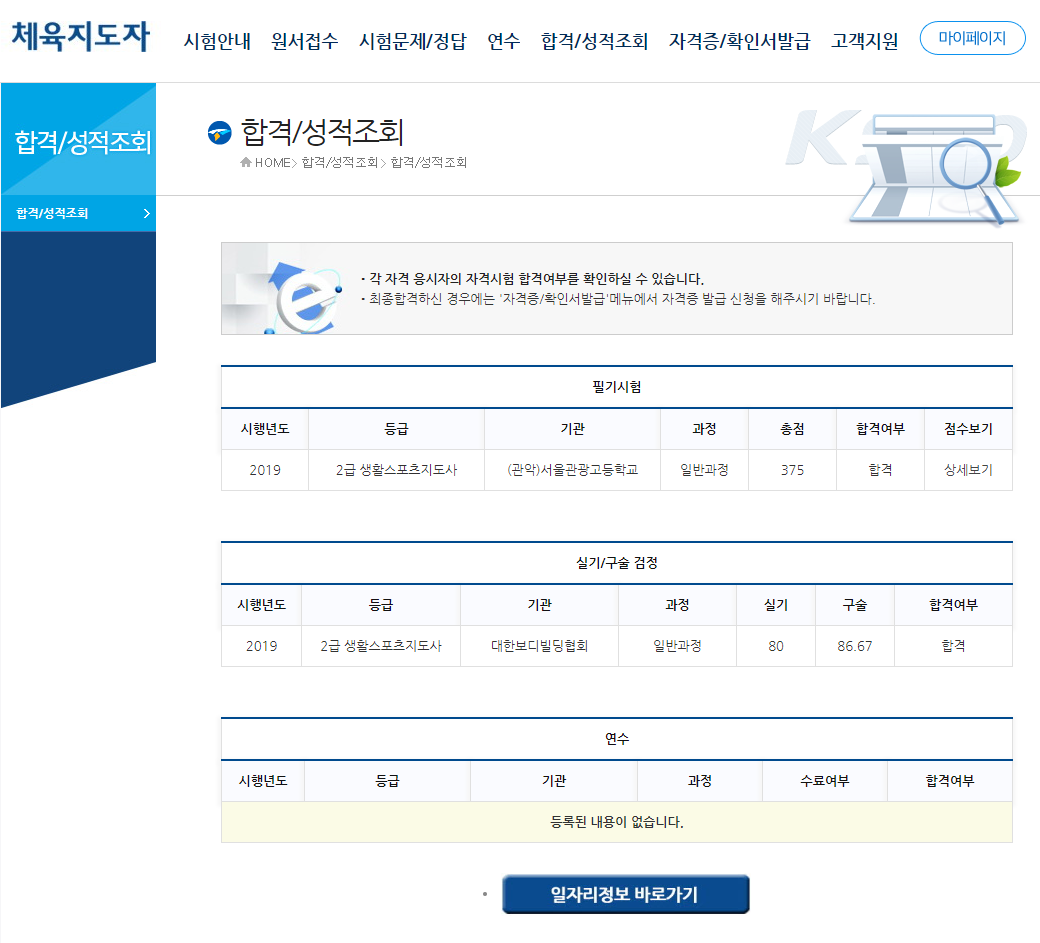Open the 원서접수 menu
Screen dimensions: 1040x943
[303, 41]
